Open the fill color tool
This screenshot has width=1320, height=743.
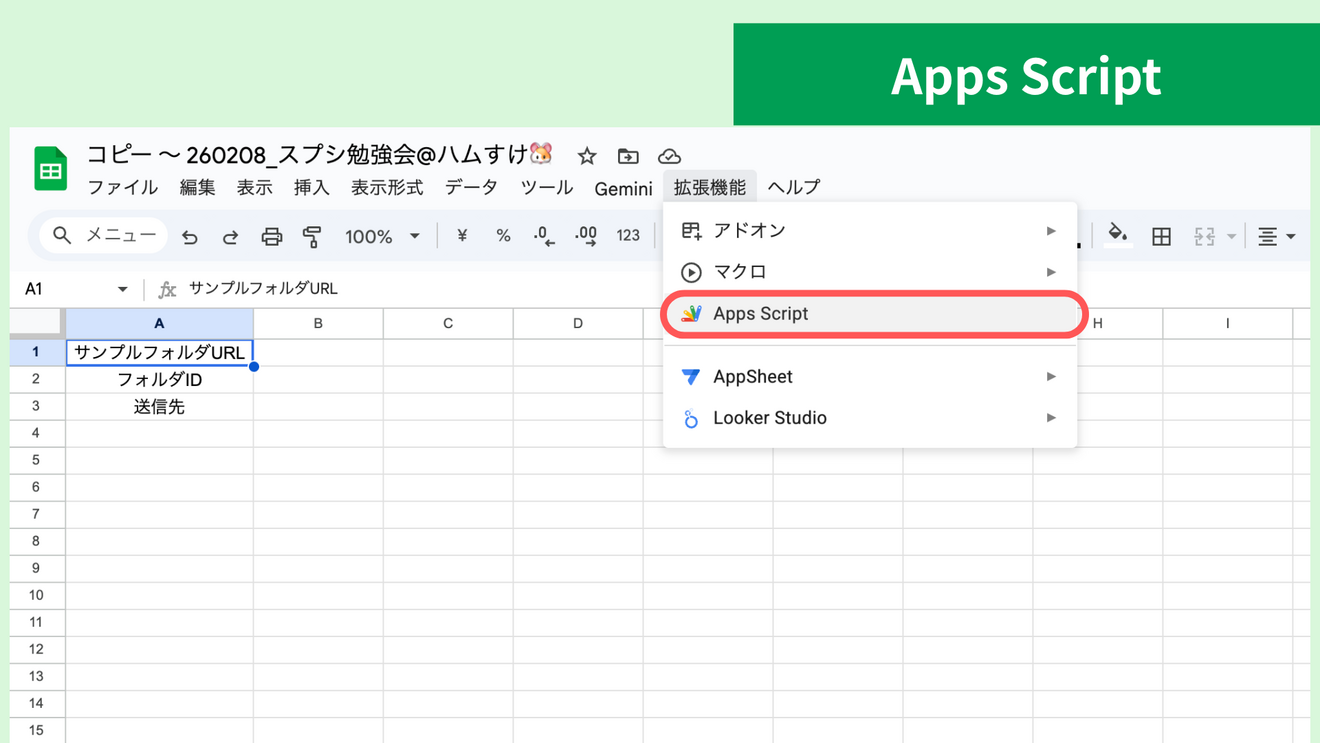click(x=1118, y=235)
